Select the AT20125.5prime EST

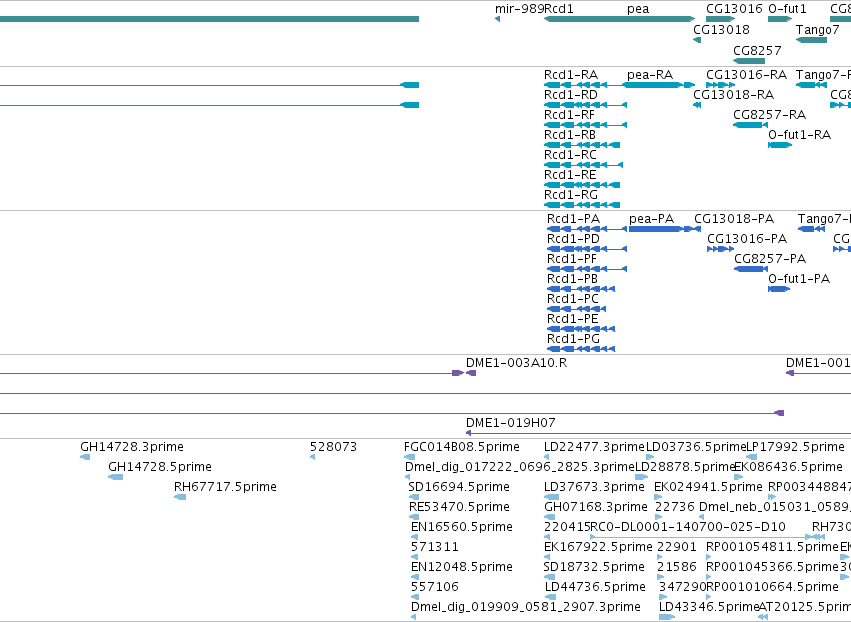pyautogui.click(x=763, y=617)
